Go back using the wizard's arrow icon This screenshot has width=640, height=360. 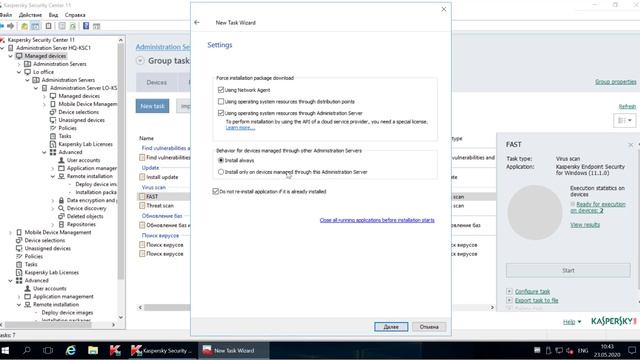[x=197, y=22]
